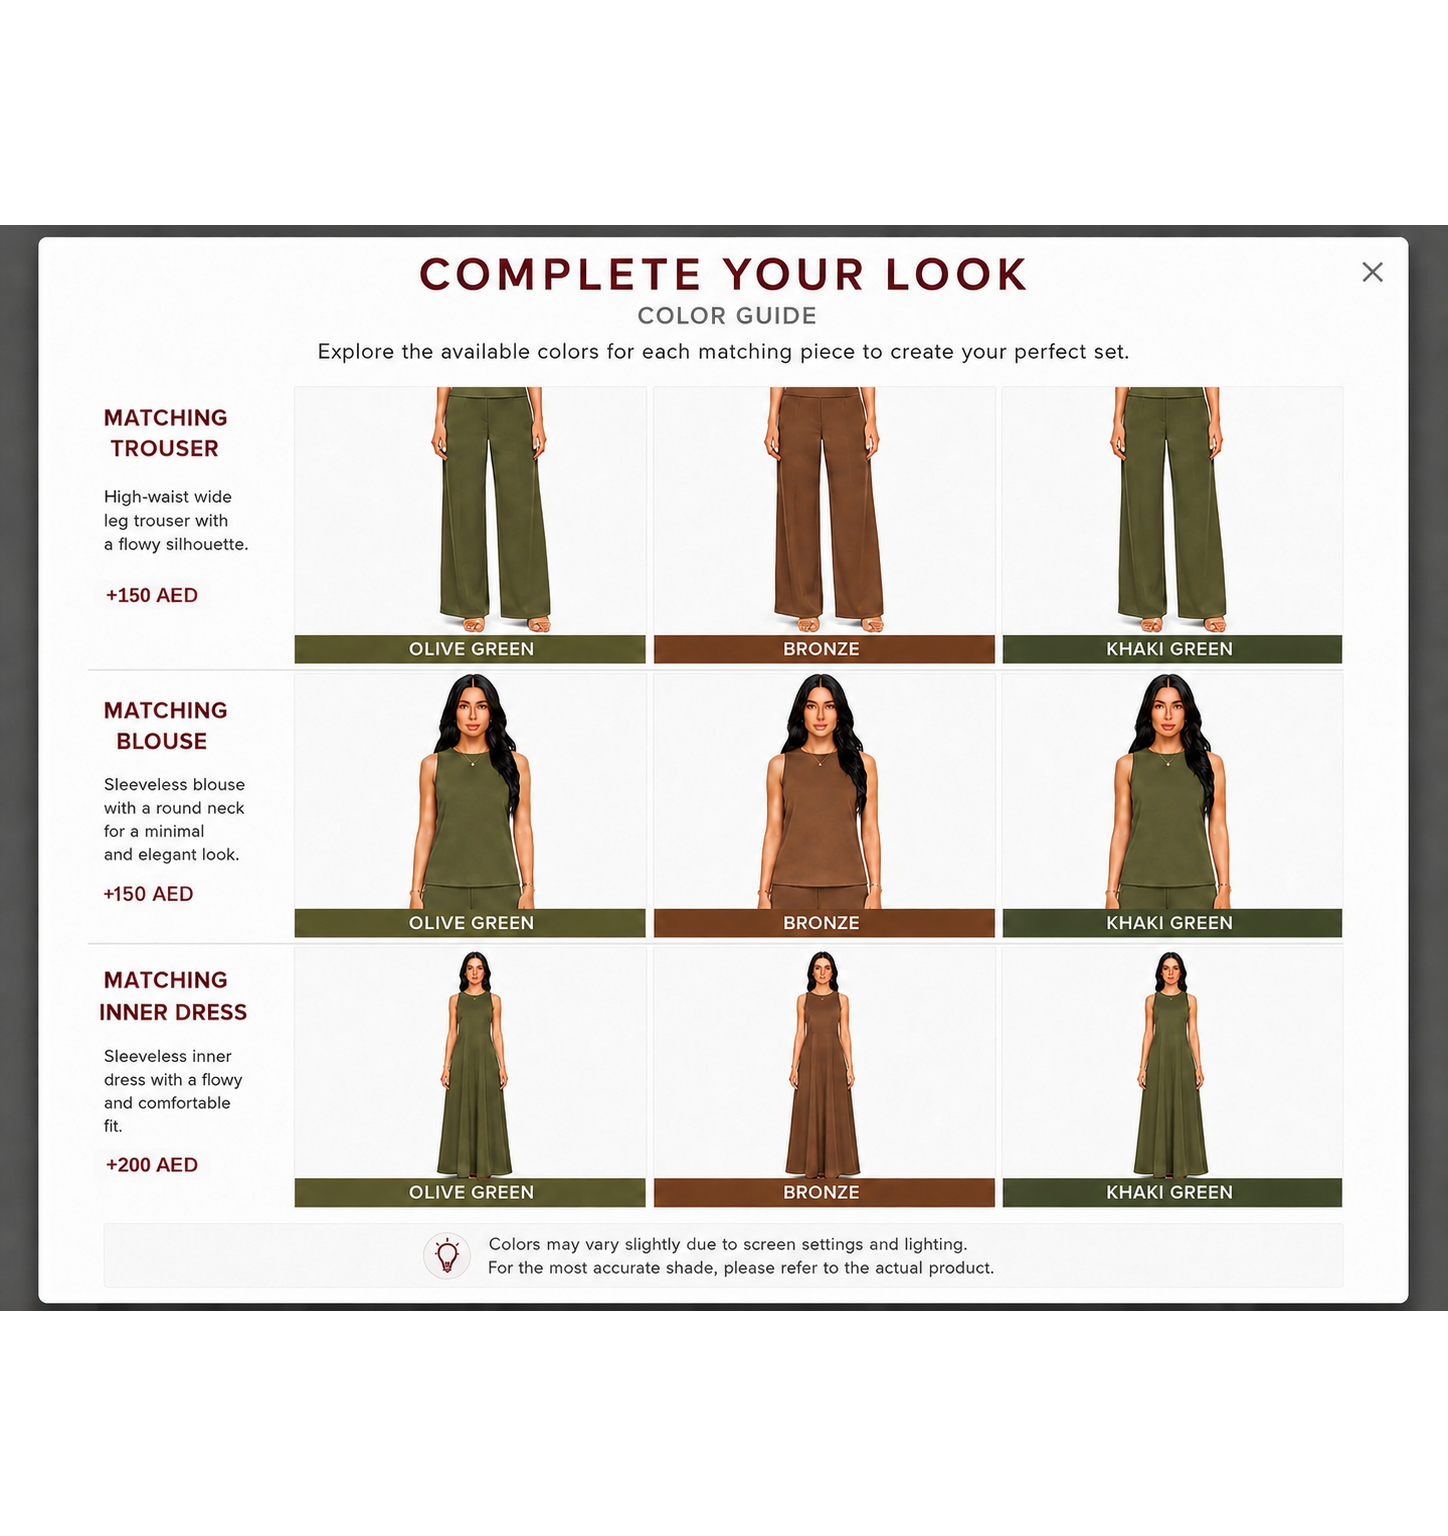Click the inner dress price +200 AED
Viewport: 1448px width, 1536px height.
tap(152, 1165)
